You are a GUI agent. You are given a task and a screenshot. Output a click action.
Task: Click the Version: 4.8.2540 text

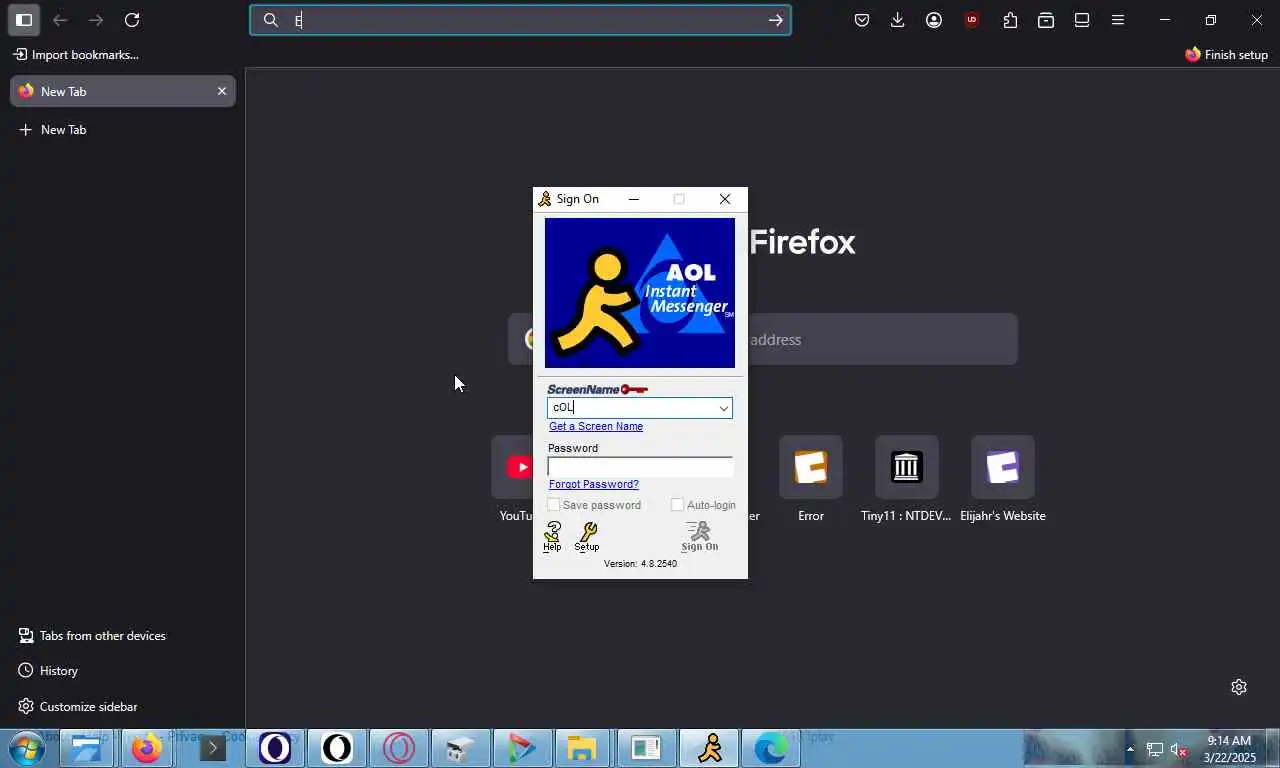tap(640, 564)
